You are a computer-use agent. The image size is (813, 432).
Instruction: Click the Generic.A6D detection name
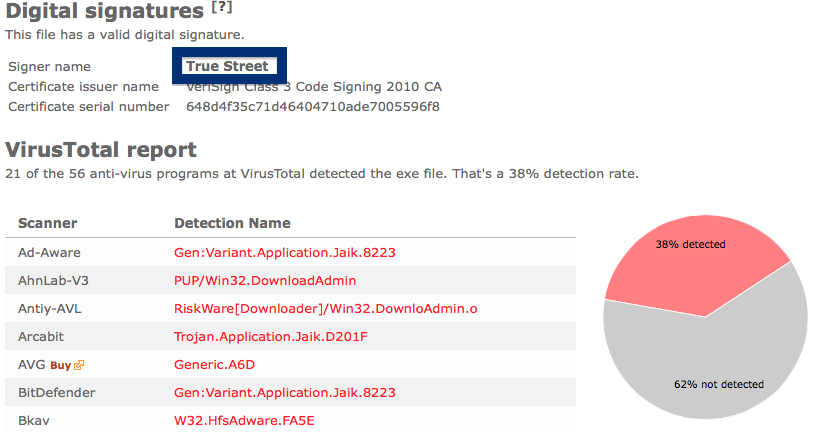(x=215, y=365)
